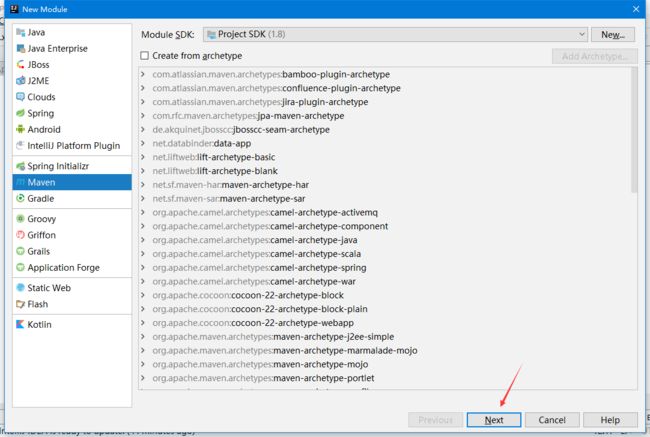
Task: Enable the Create from archetype checkbox
Action: tap(144, 56)
